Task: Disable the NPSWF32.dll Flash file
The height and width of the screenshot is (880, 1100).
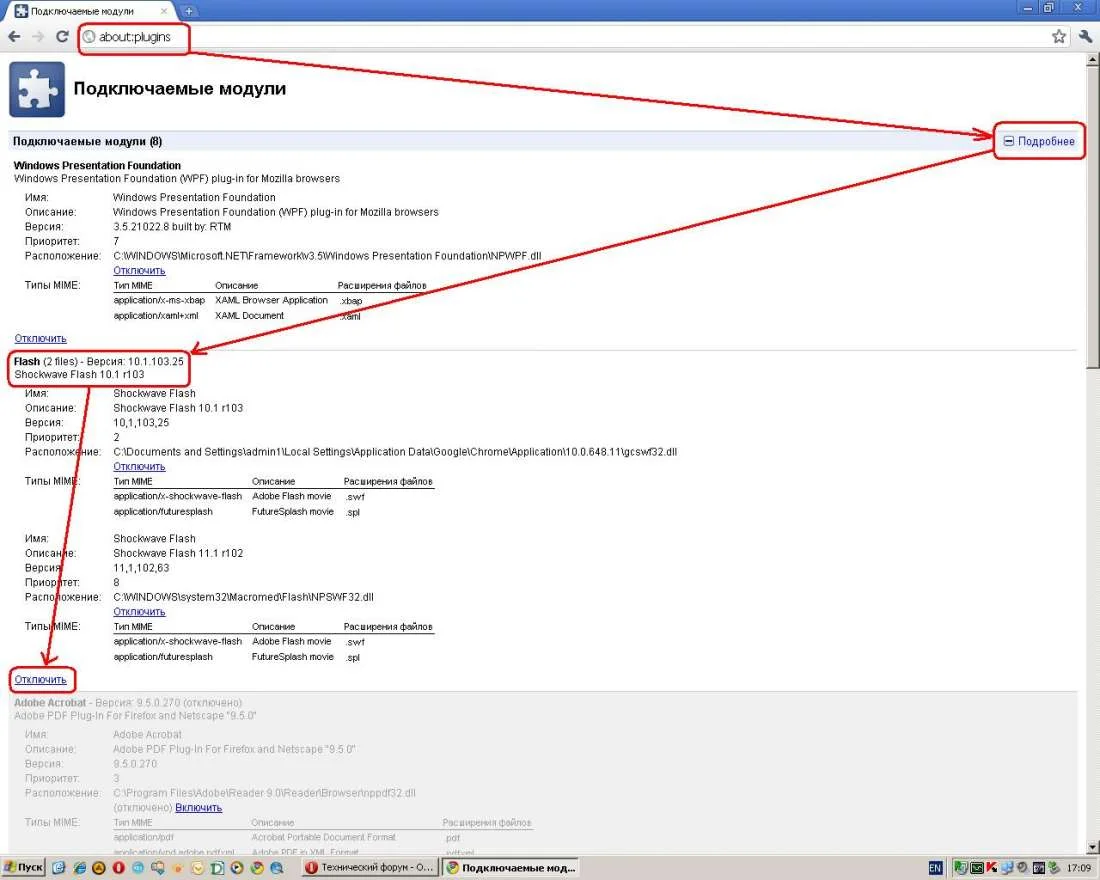Action: [x=139, y=611]
